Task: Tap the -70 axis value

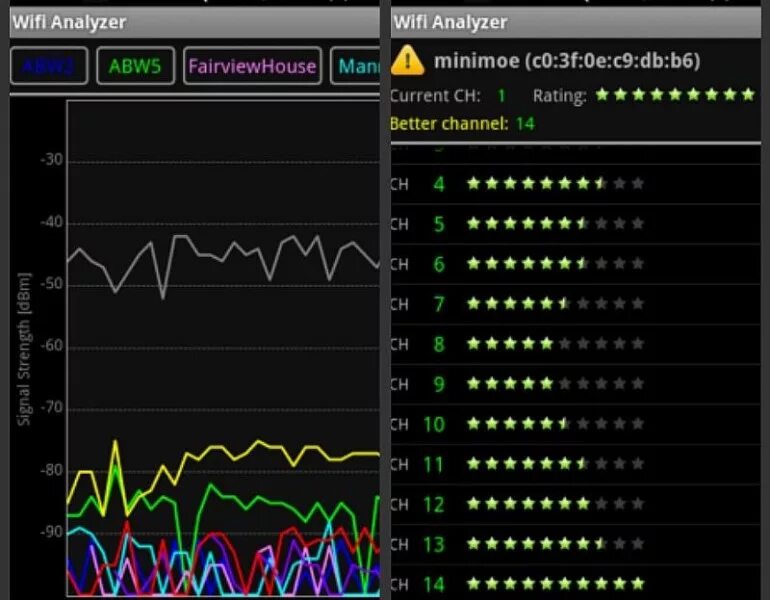Action: tap(52, 408)
